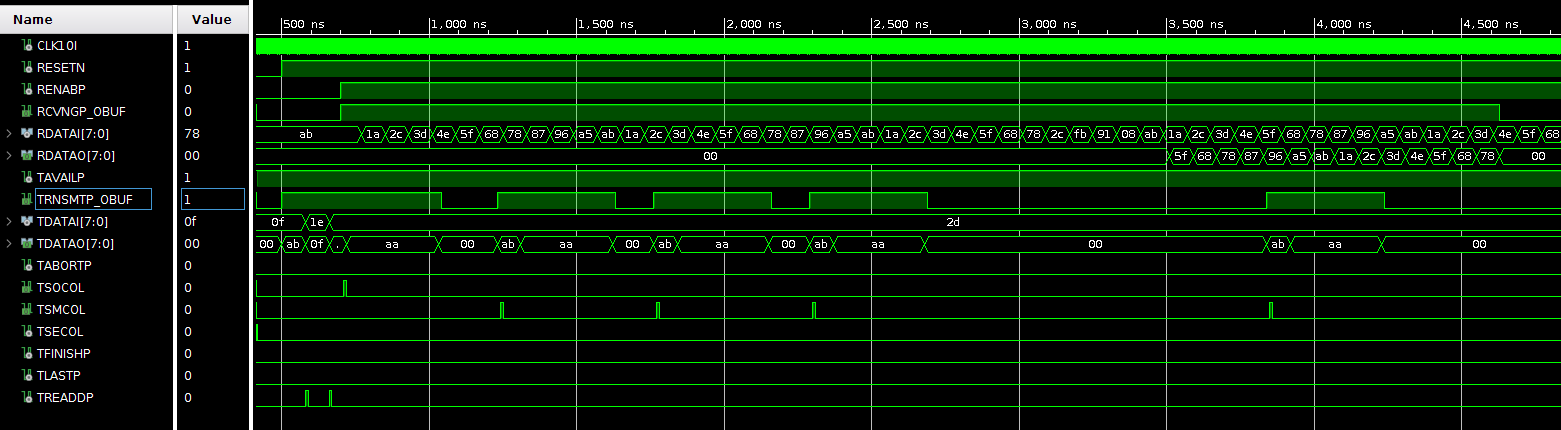Viewport: 1561px width, 430px height.
Task: Click value 0 in the TSOCOL row
Action: click(x=187, y=288)
